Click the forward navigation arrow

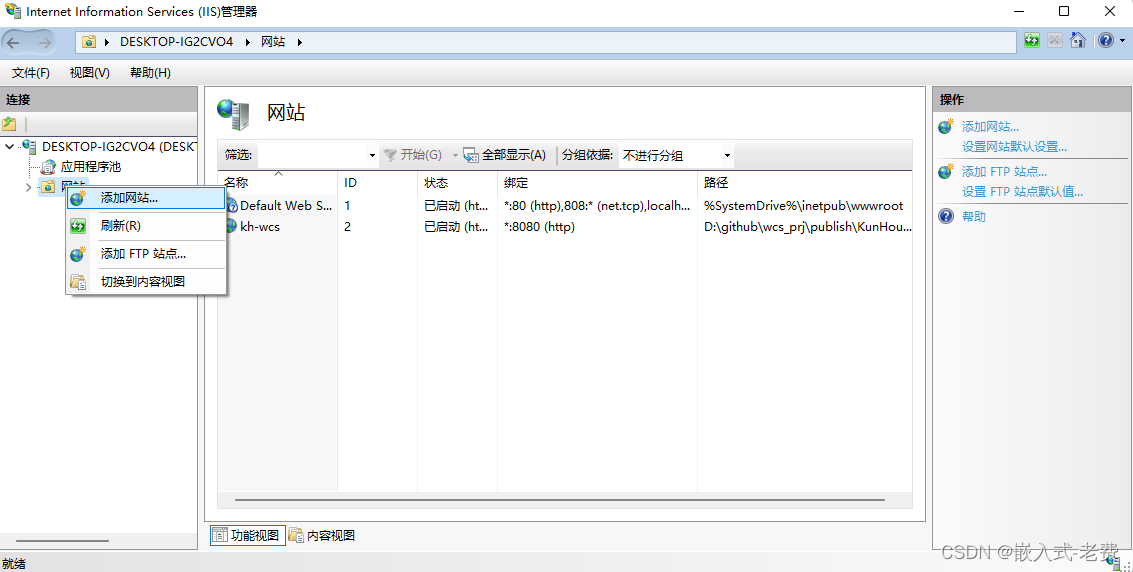coord(44,43)
